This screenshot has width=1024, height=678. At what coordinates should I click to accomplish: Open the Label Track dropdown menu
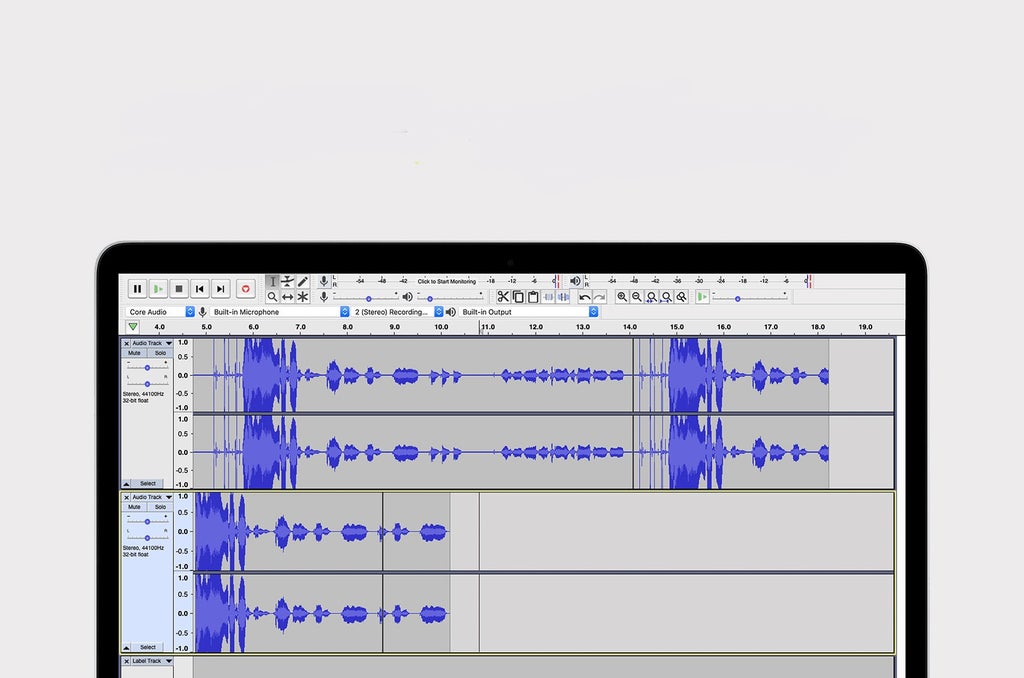click(153, 661)
